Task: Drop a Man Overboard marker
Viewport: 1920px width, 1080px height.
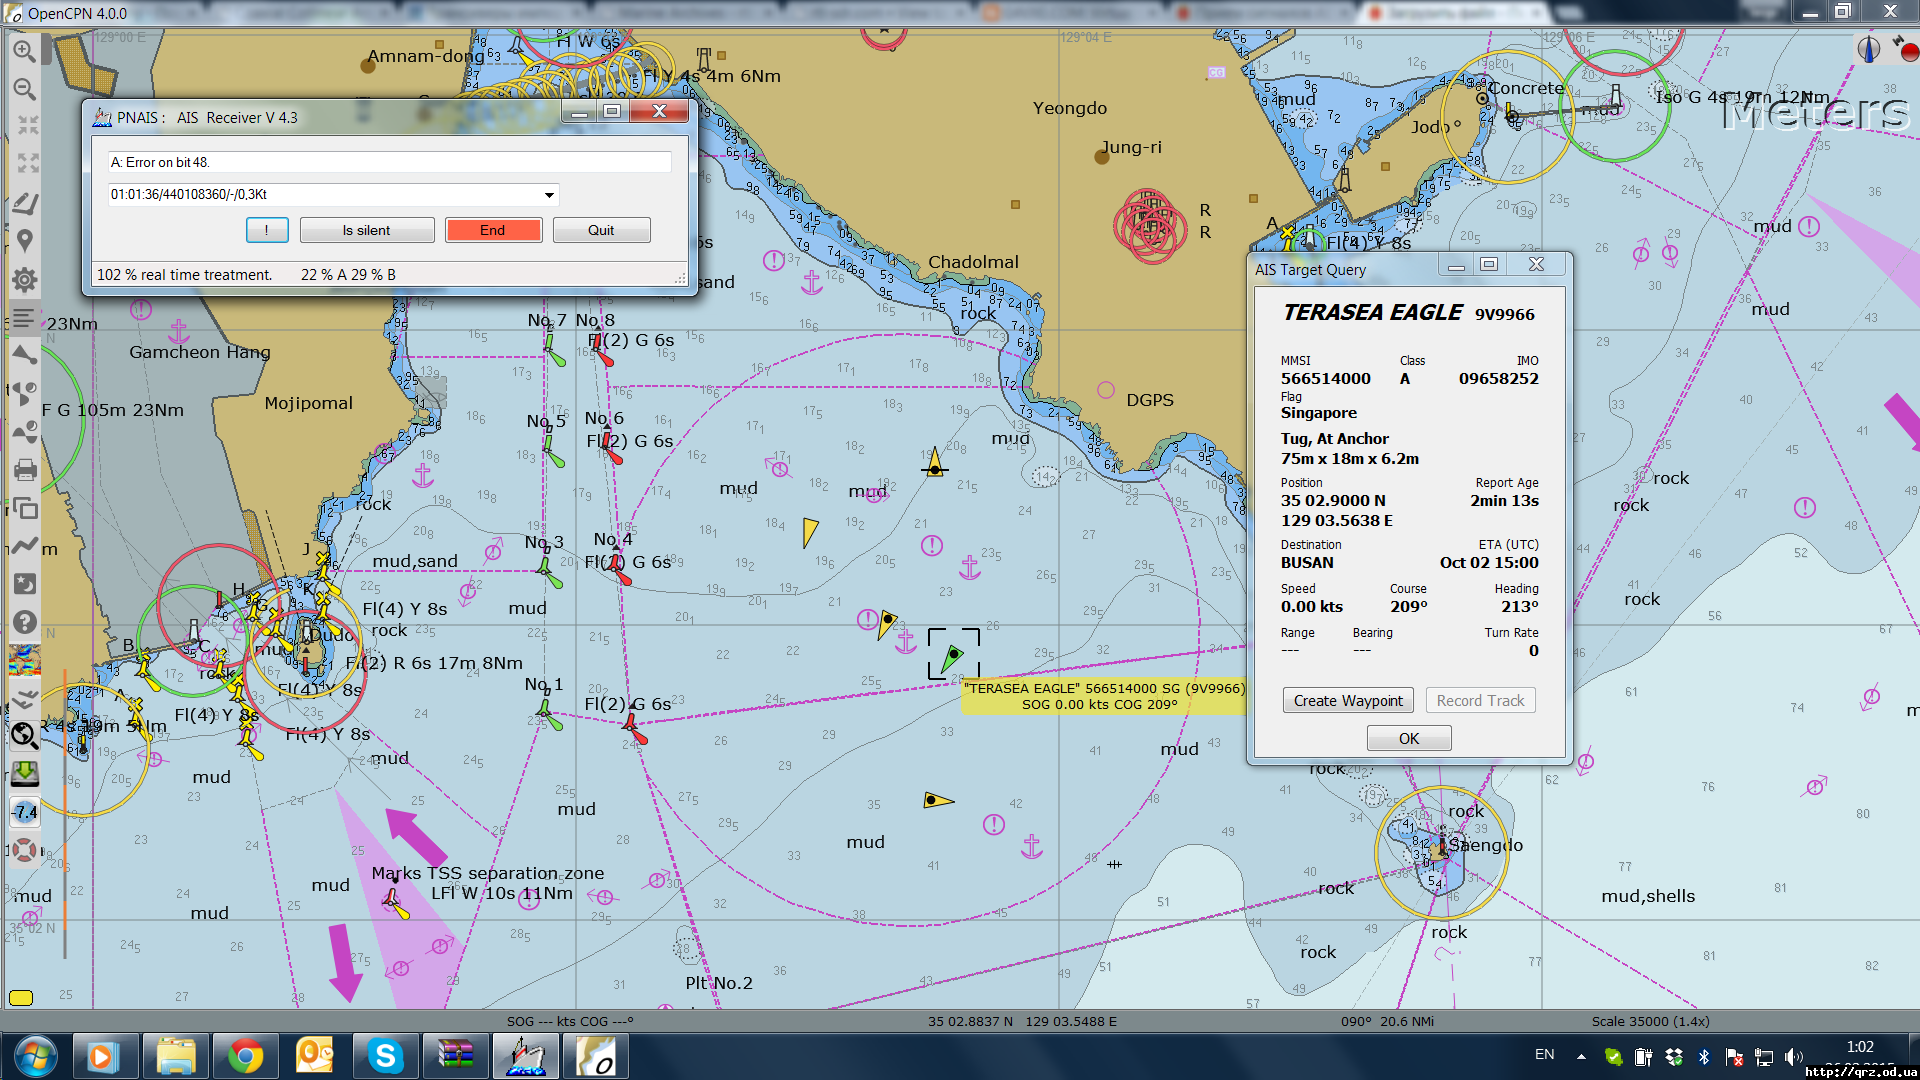Action: (24, 851)
